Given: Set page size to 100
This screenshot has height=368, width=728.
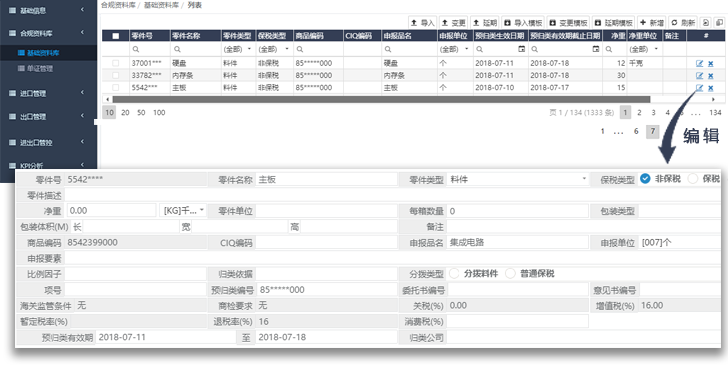Looking at the screenshot, I should click(x=159, y=112).
